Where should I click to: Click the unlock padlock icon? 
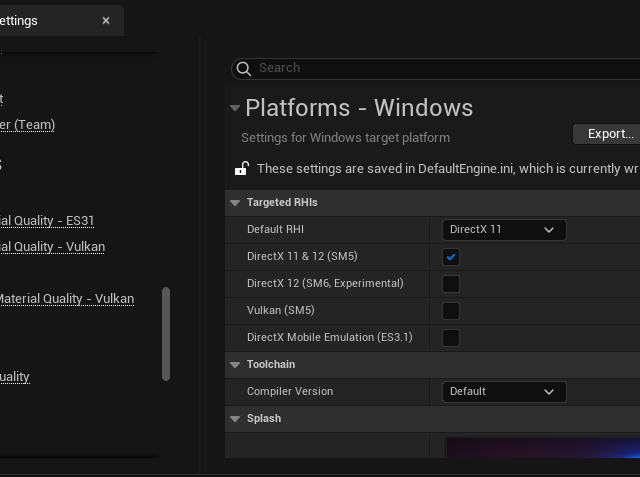tap(241, 169)
